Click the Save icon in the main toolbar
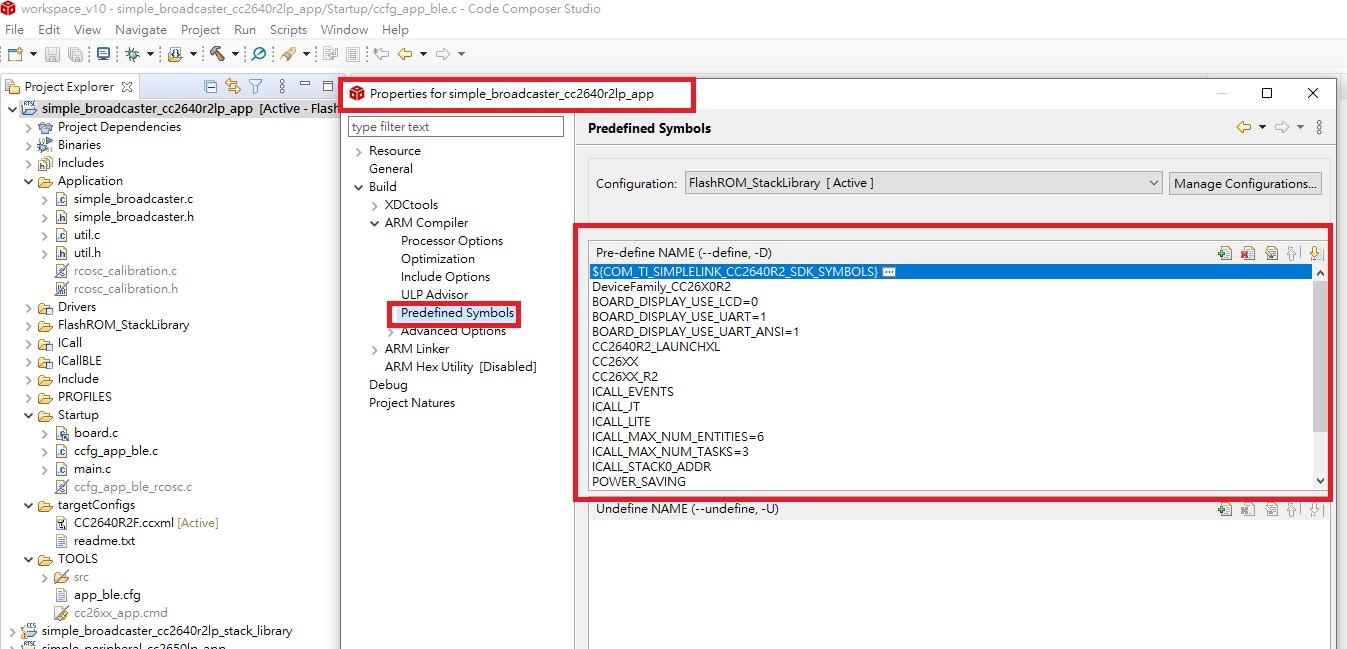This screenshot has height=649, width=1347. 52,54
